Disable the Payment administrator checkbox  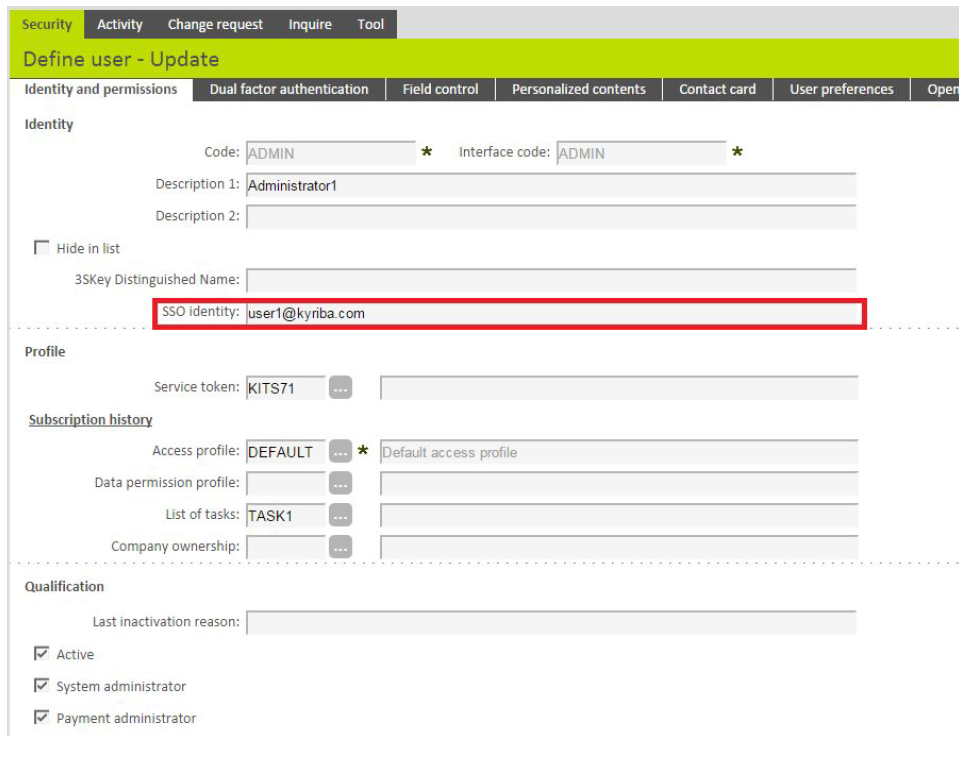(x=42, y=718)
